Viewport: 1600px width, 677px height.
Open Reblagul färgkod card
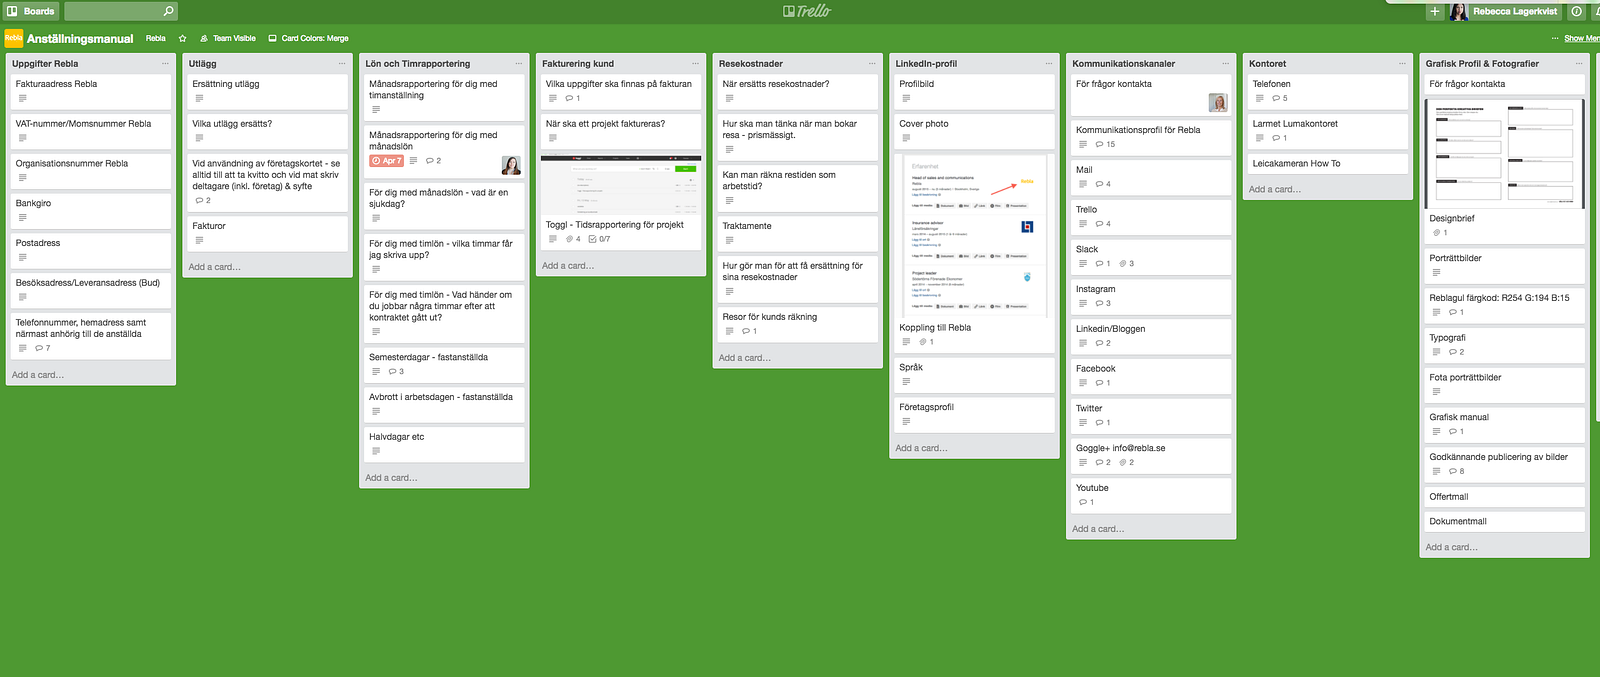pos(1505,305)
